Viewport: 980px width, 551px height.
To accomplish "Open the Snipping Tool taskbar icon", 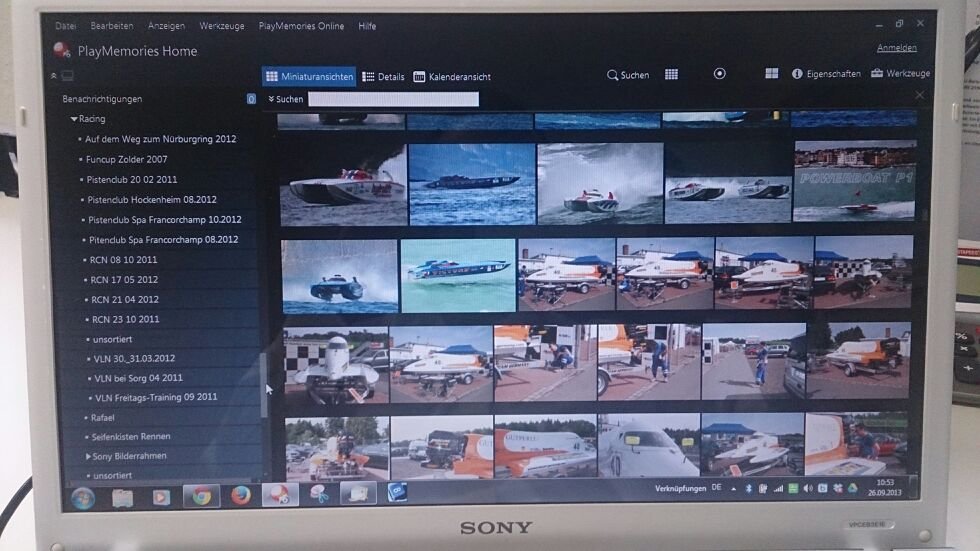I will [x=319, y=494].
